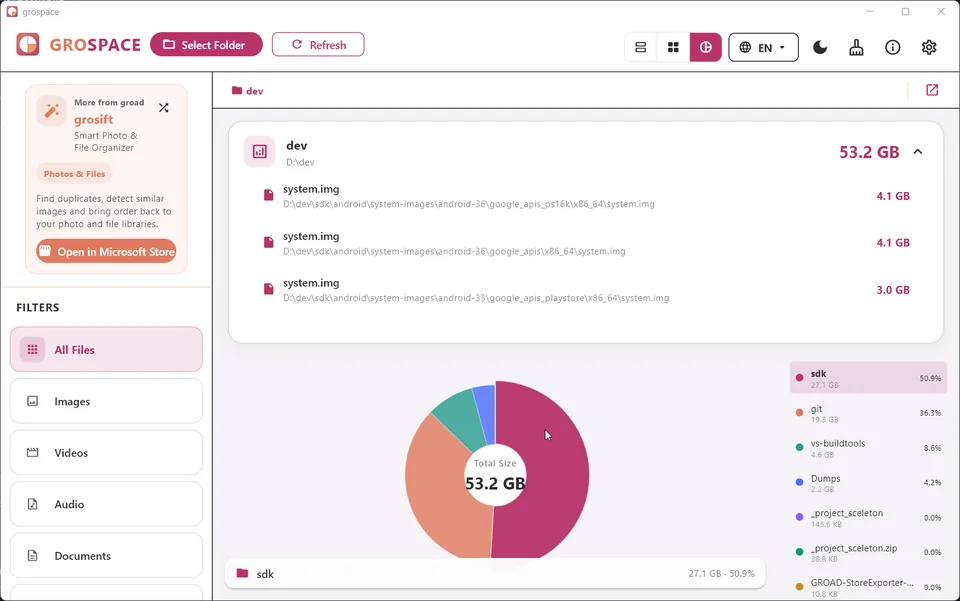The image size is (960, 601).
Task: Select the android-33 playstore system.img file
Action: 586,290
